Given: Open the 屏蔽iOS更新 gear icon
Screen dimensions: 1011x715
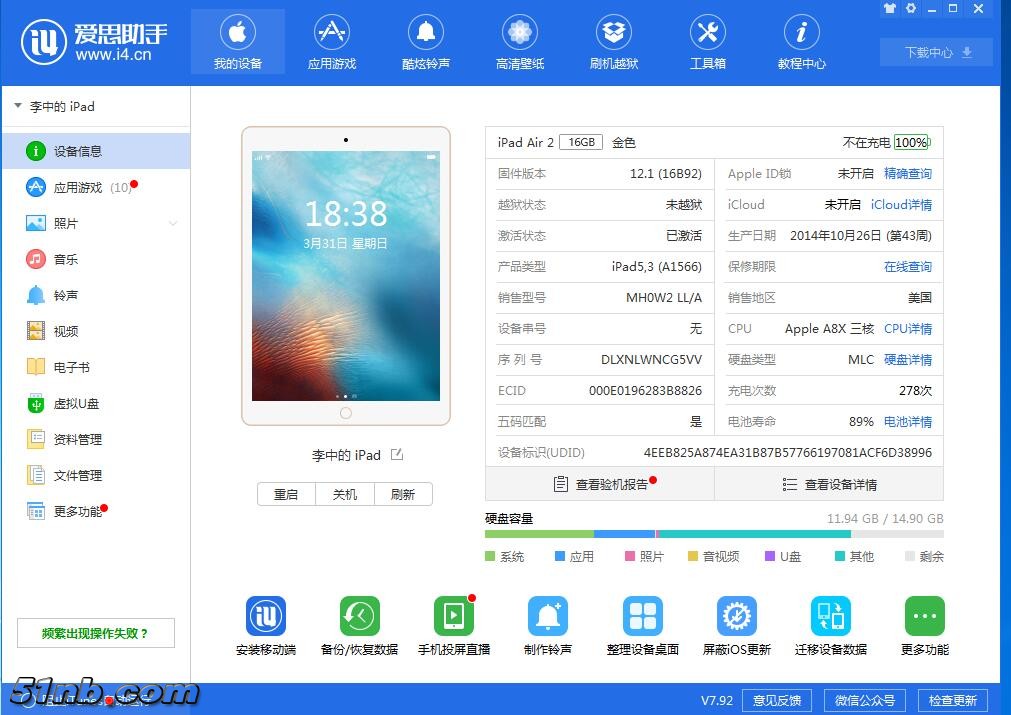Looking at the screenshot, I should (736, 616).
